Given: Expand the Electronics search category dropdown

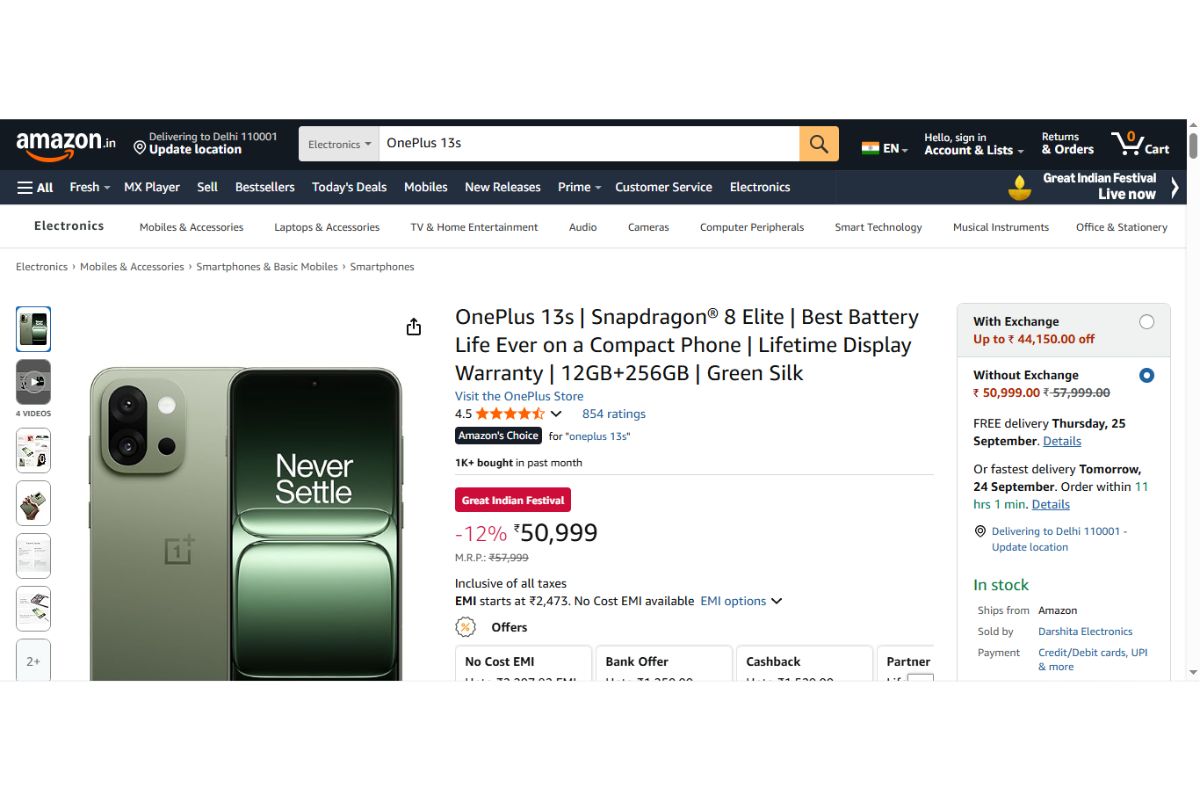Looking at the screenshot, I should pos(338,143).
